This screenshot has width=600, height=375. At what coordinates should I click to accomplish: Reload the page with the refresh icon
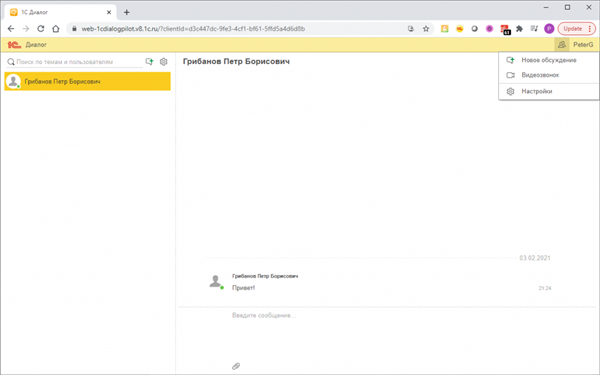pyautogui.click(x=41, y=29)
